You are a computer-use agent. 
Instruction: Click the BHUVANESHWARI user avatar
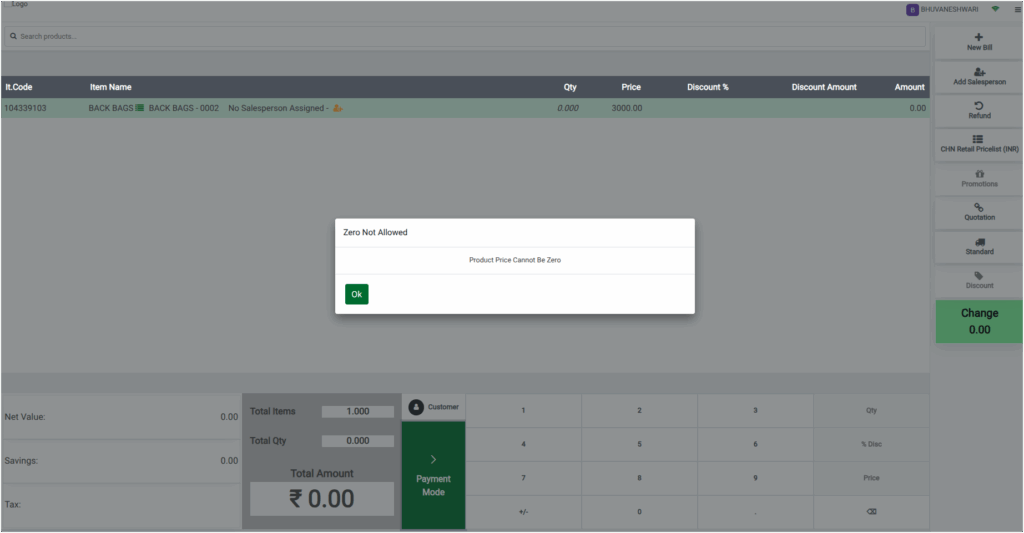[x=912, y=10]
